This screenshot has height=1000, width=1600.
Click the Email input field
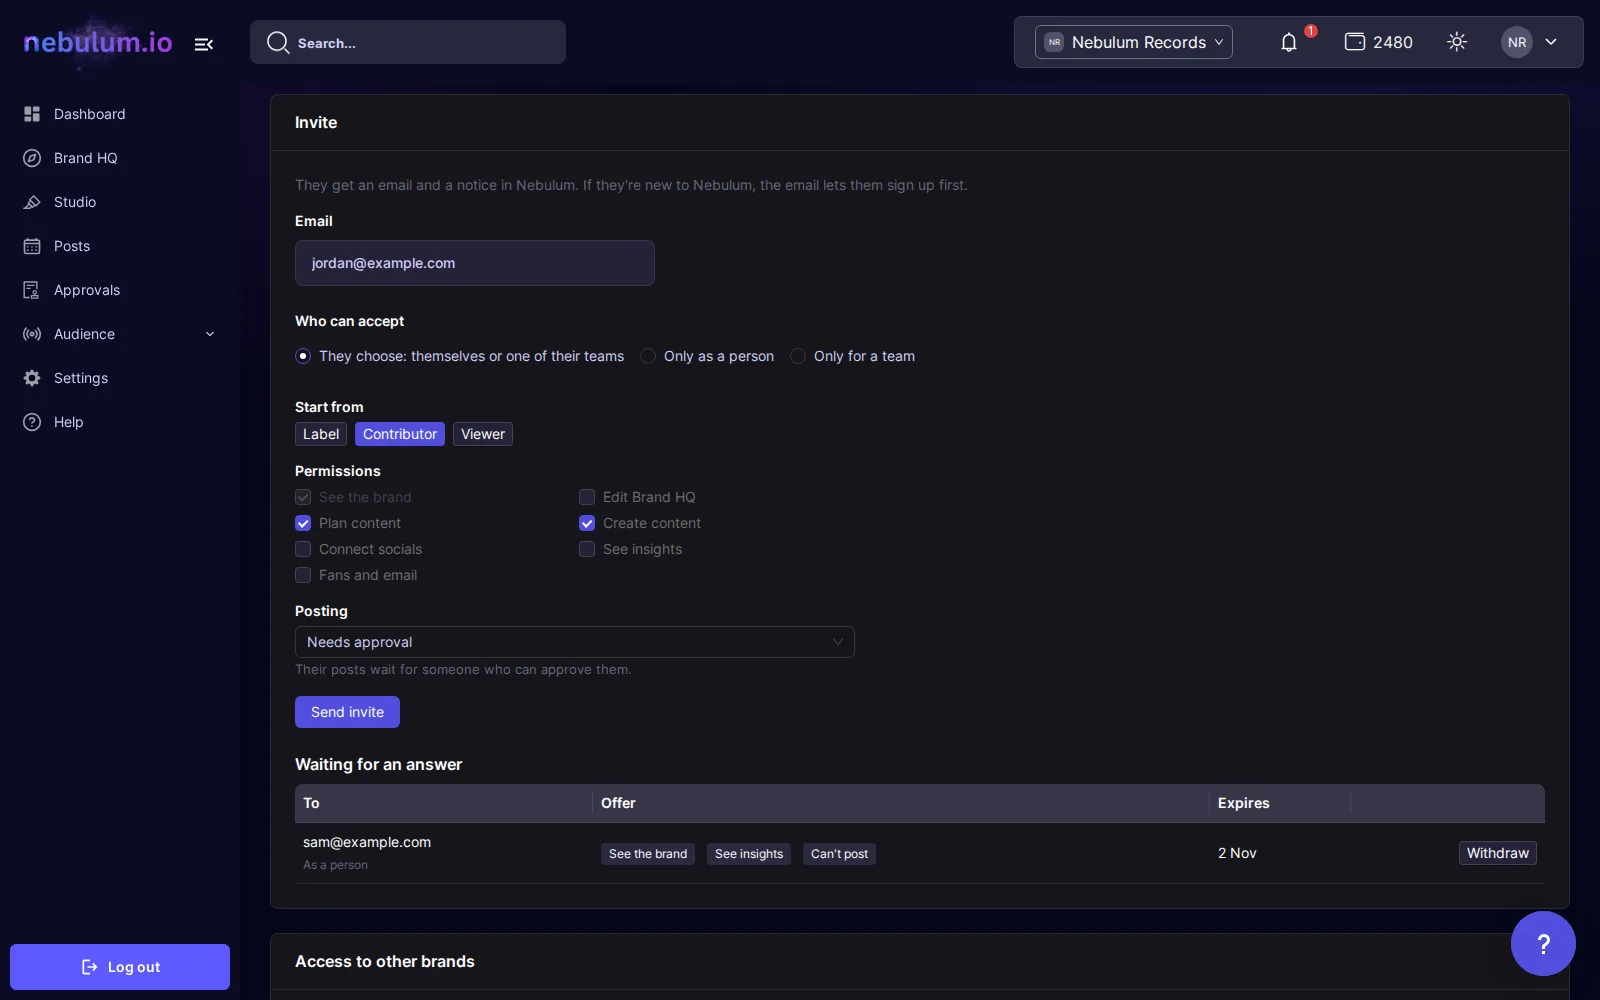(x=475, y=263)
